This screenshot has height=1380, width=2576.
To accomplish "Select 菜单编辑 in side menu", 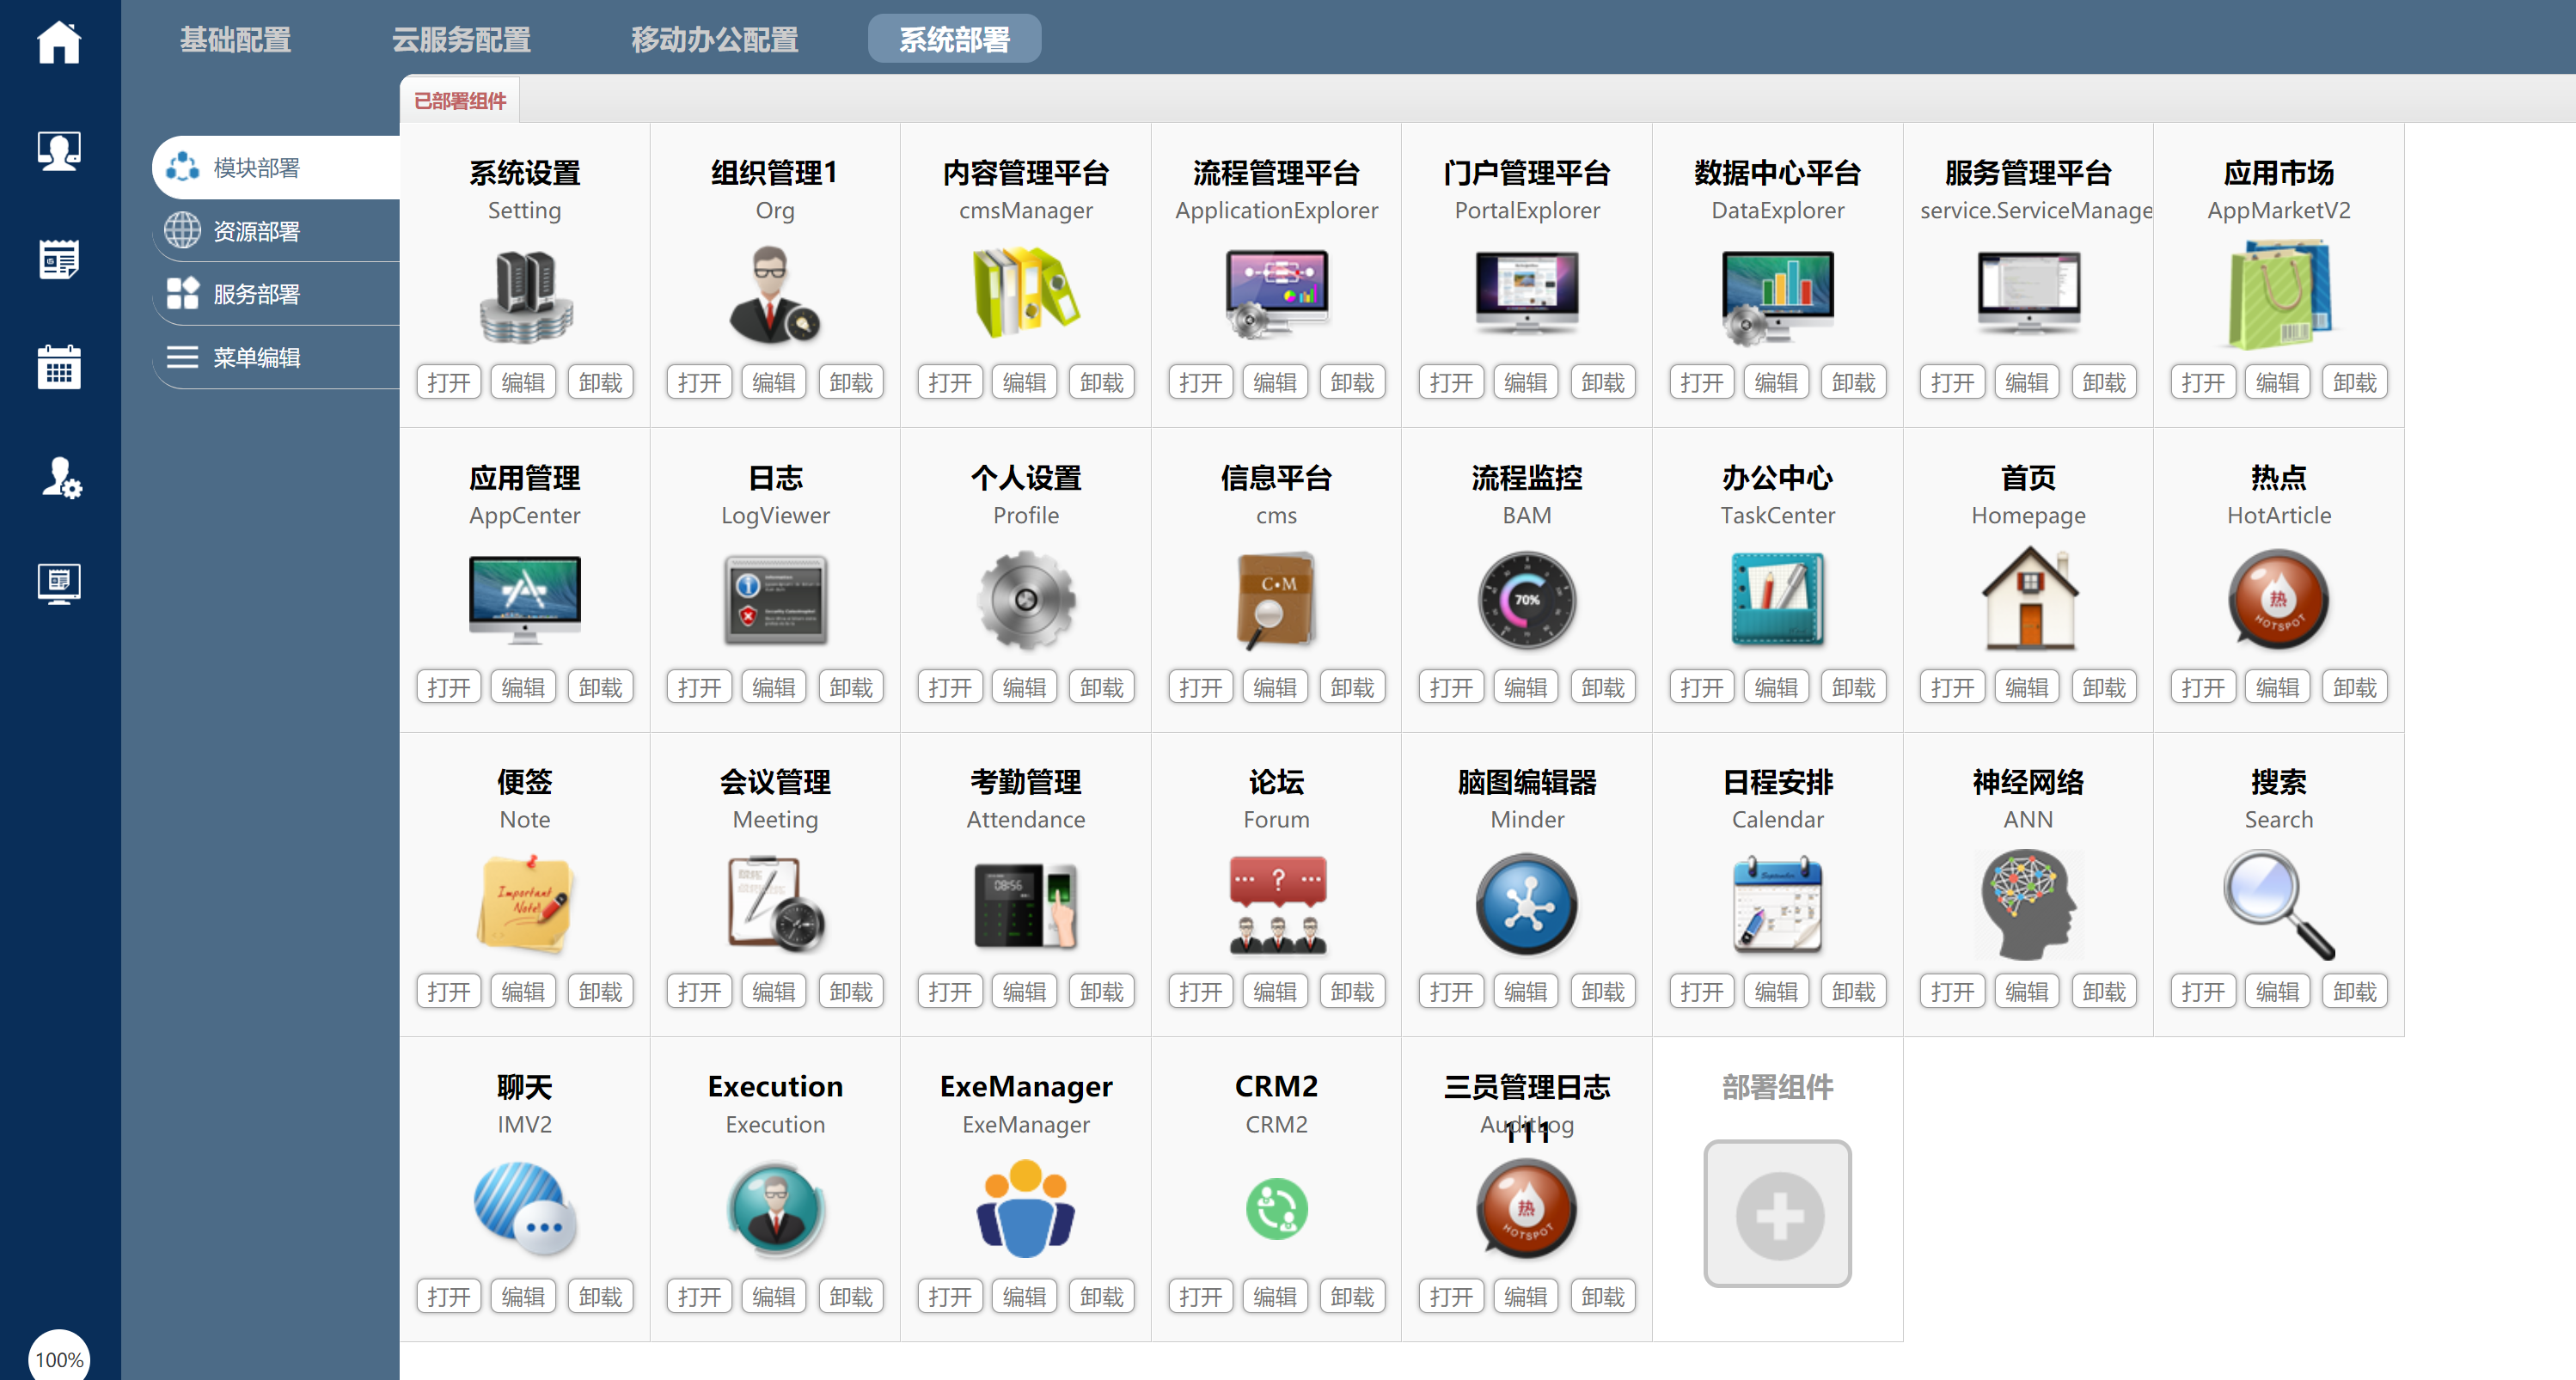I will [x=256, y=357].
